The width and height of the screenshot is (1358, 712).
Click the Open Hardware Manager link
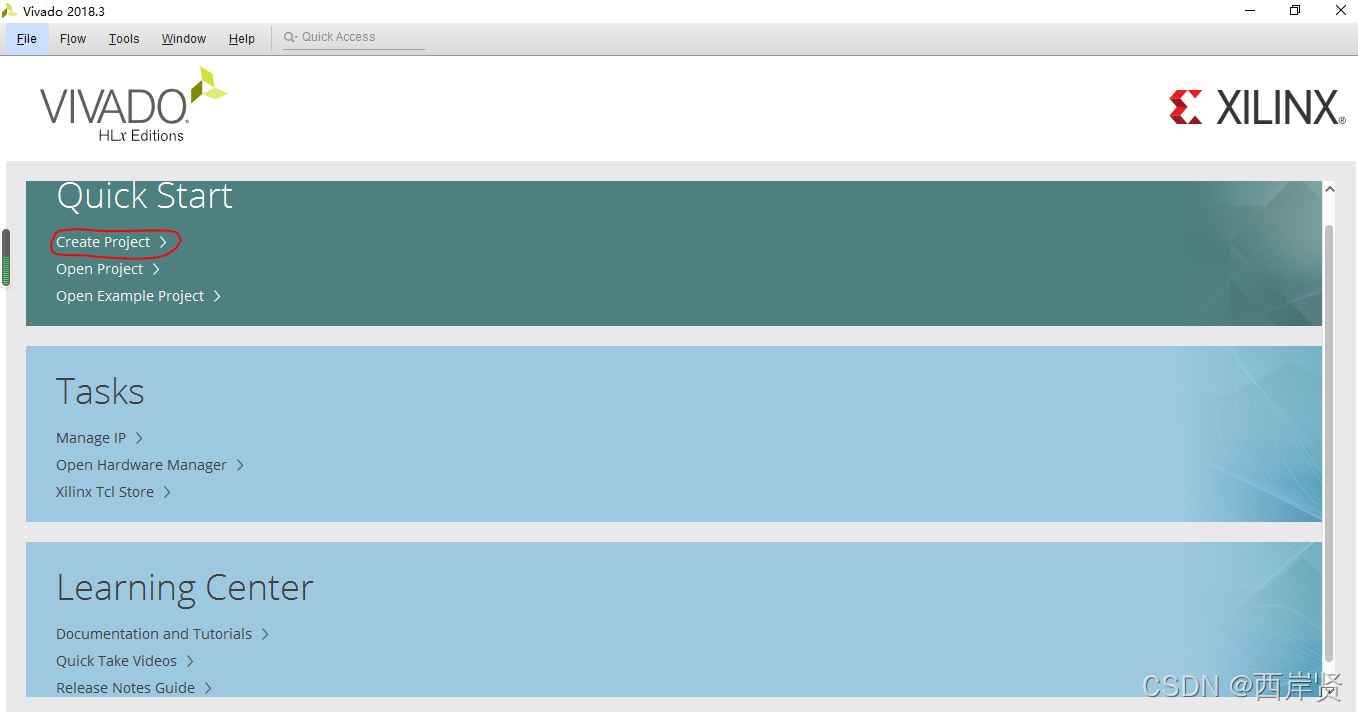click(141, 465)
